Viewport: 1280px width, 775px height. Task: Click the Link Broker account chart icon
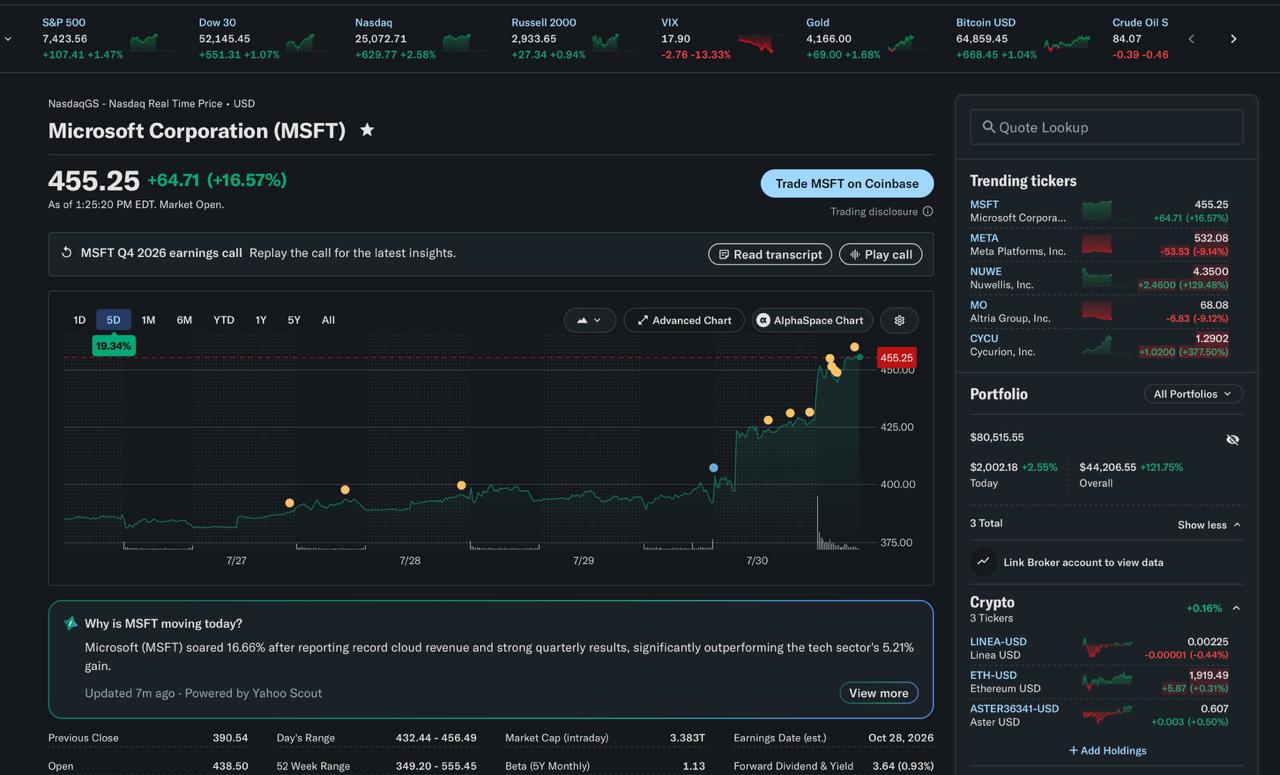[983, 562]
